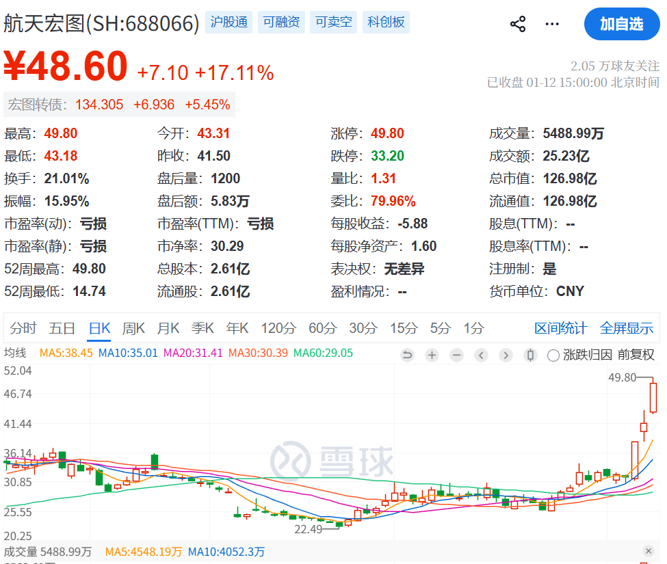This screenshot has height=564, width=667.
Task: Switch to the 分时 chart tab
Action: pyautogui.click(x=23, y=328)
